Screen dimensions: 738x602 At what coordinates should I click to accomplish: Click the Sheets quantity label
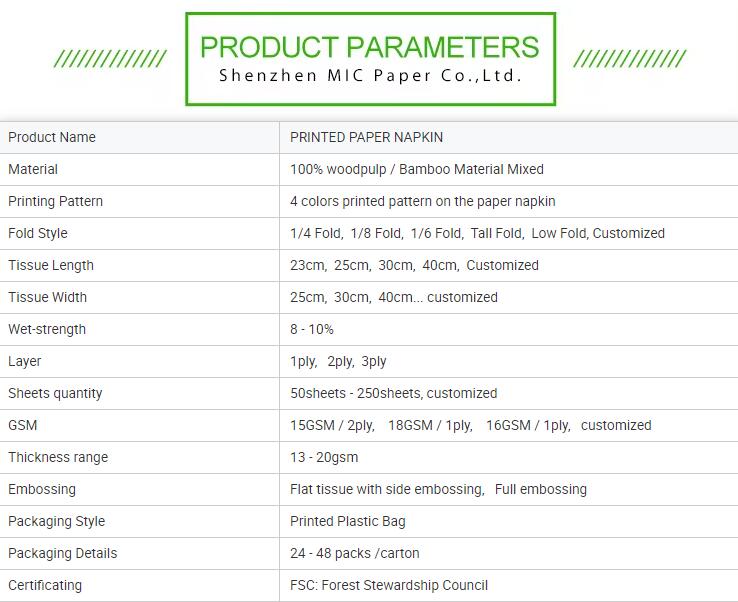pyautogui.click(x=55, y=393)
